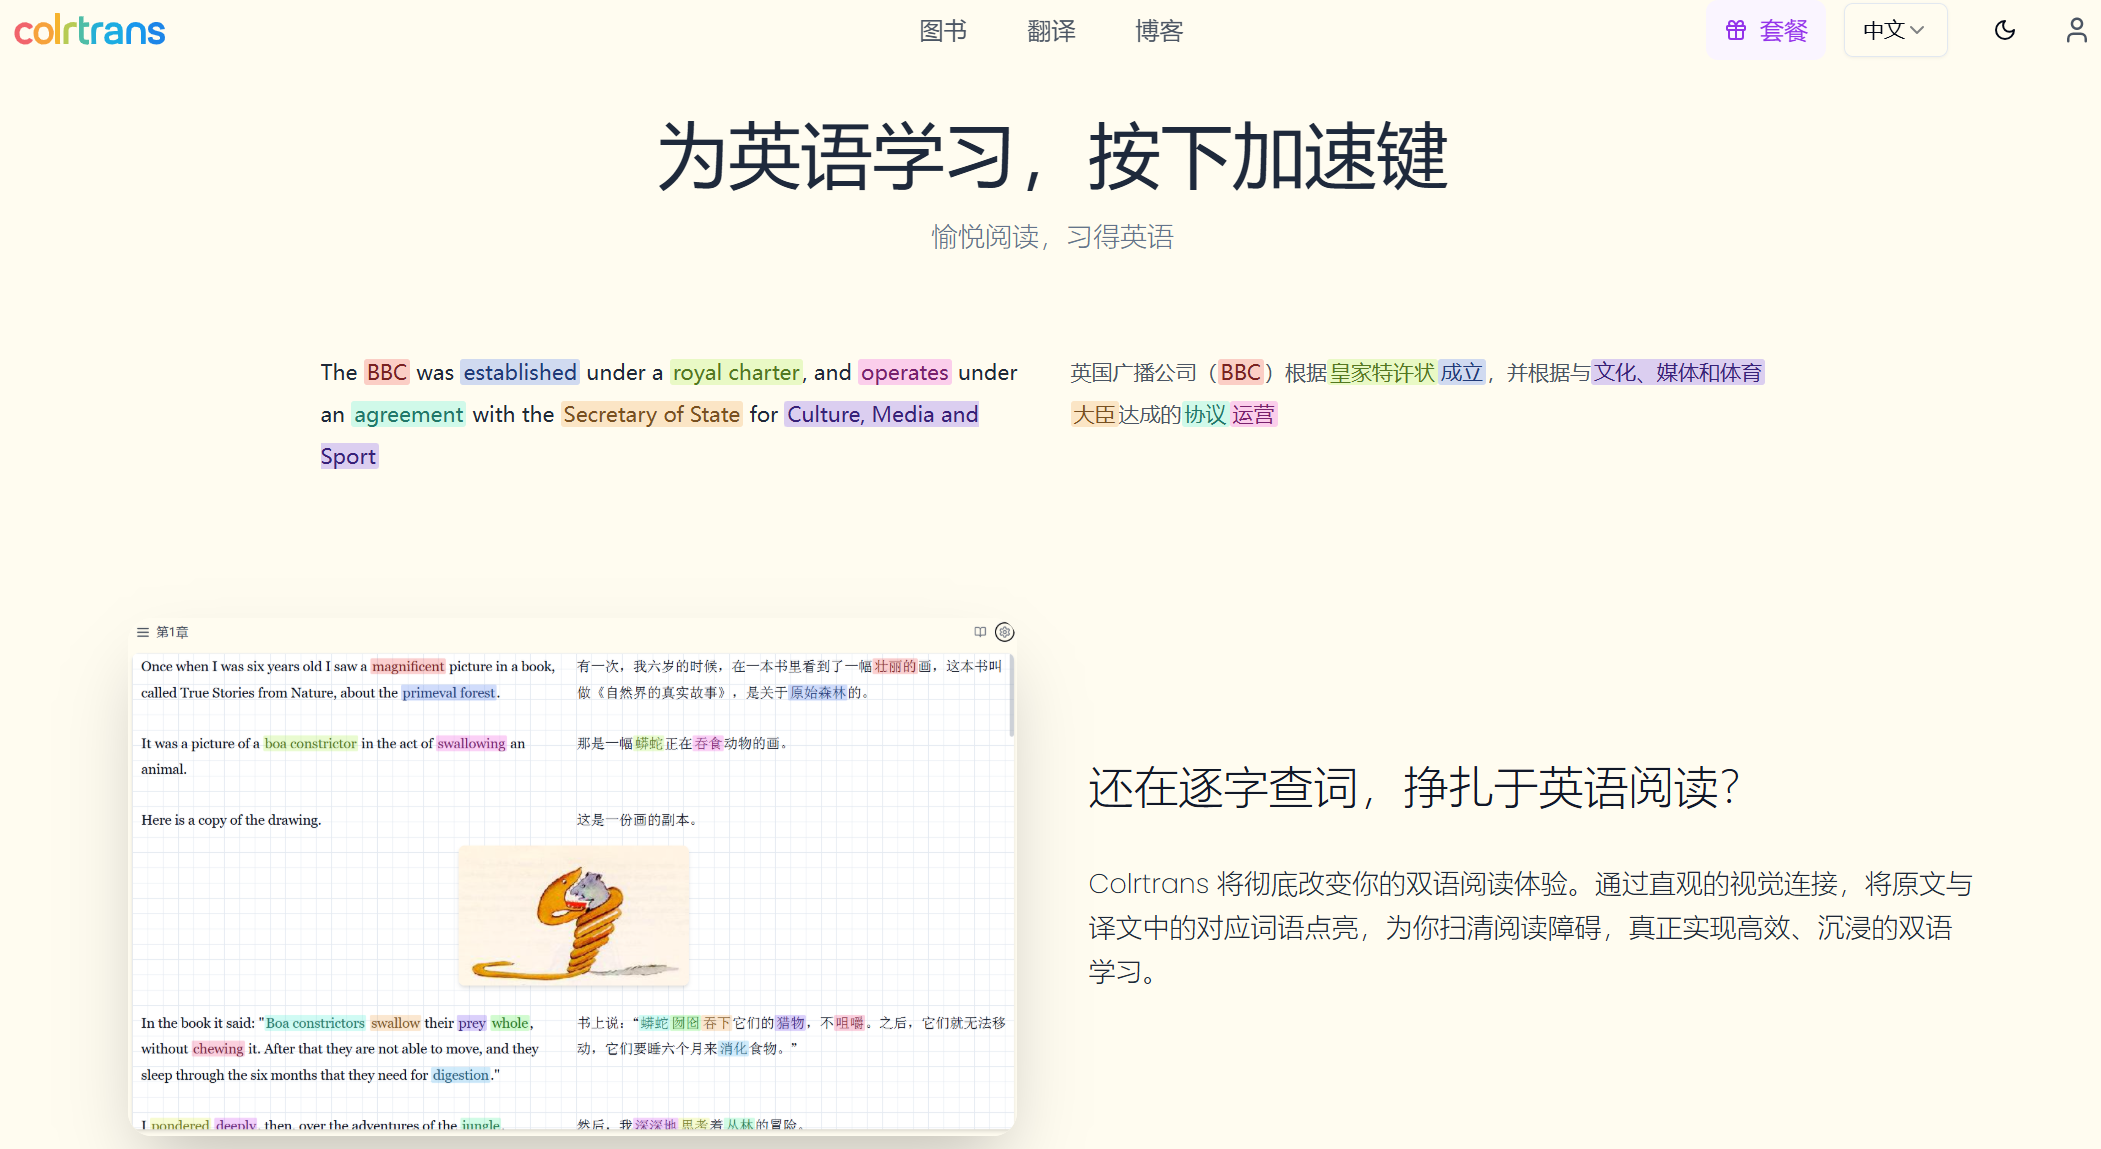Expand the language chevron arrow
This screenshot has width=2101, height=1149.
click(x=1917, y=30)
